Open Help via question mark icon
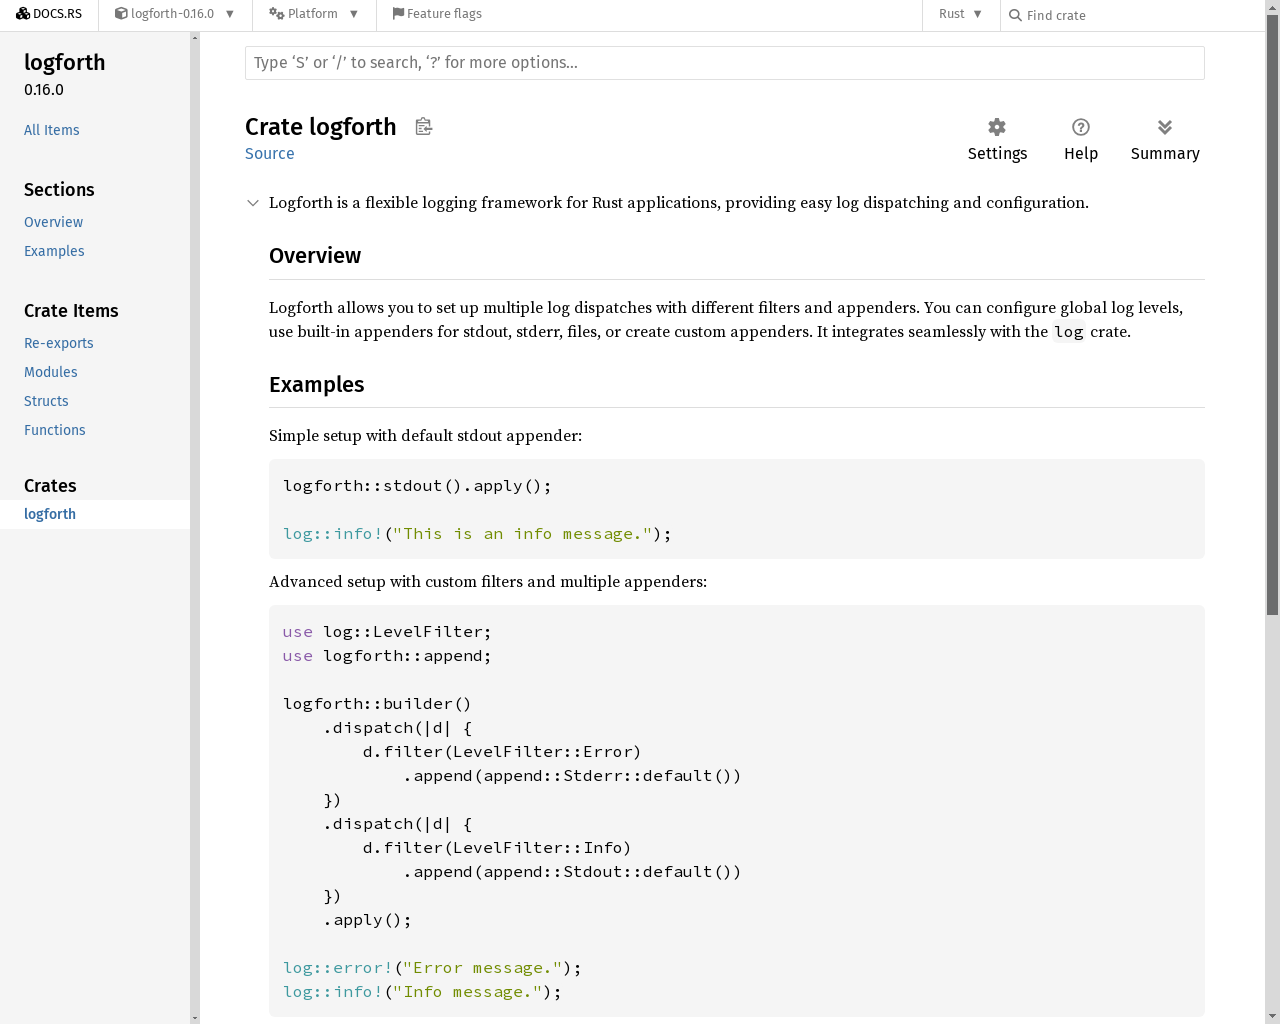Screen dimensions: 1280x1024 1081,140
